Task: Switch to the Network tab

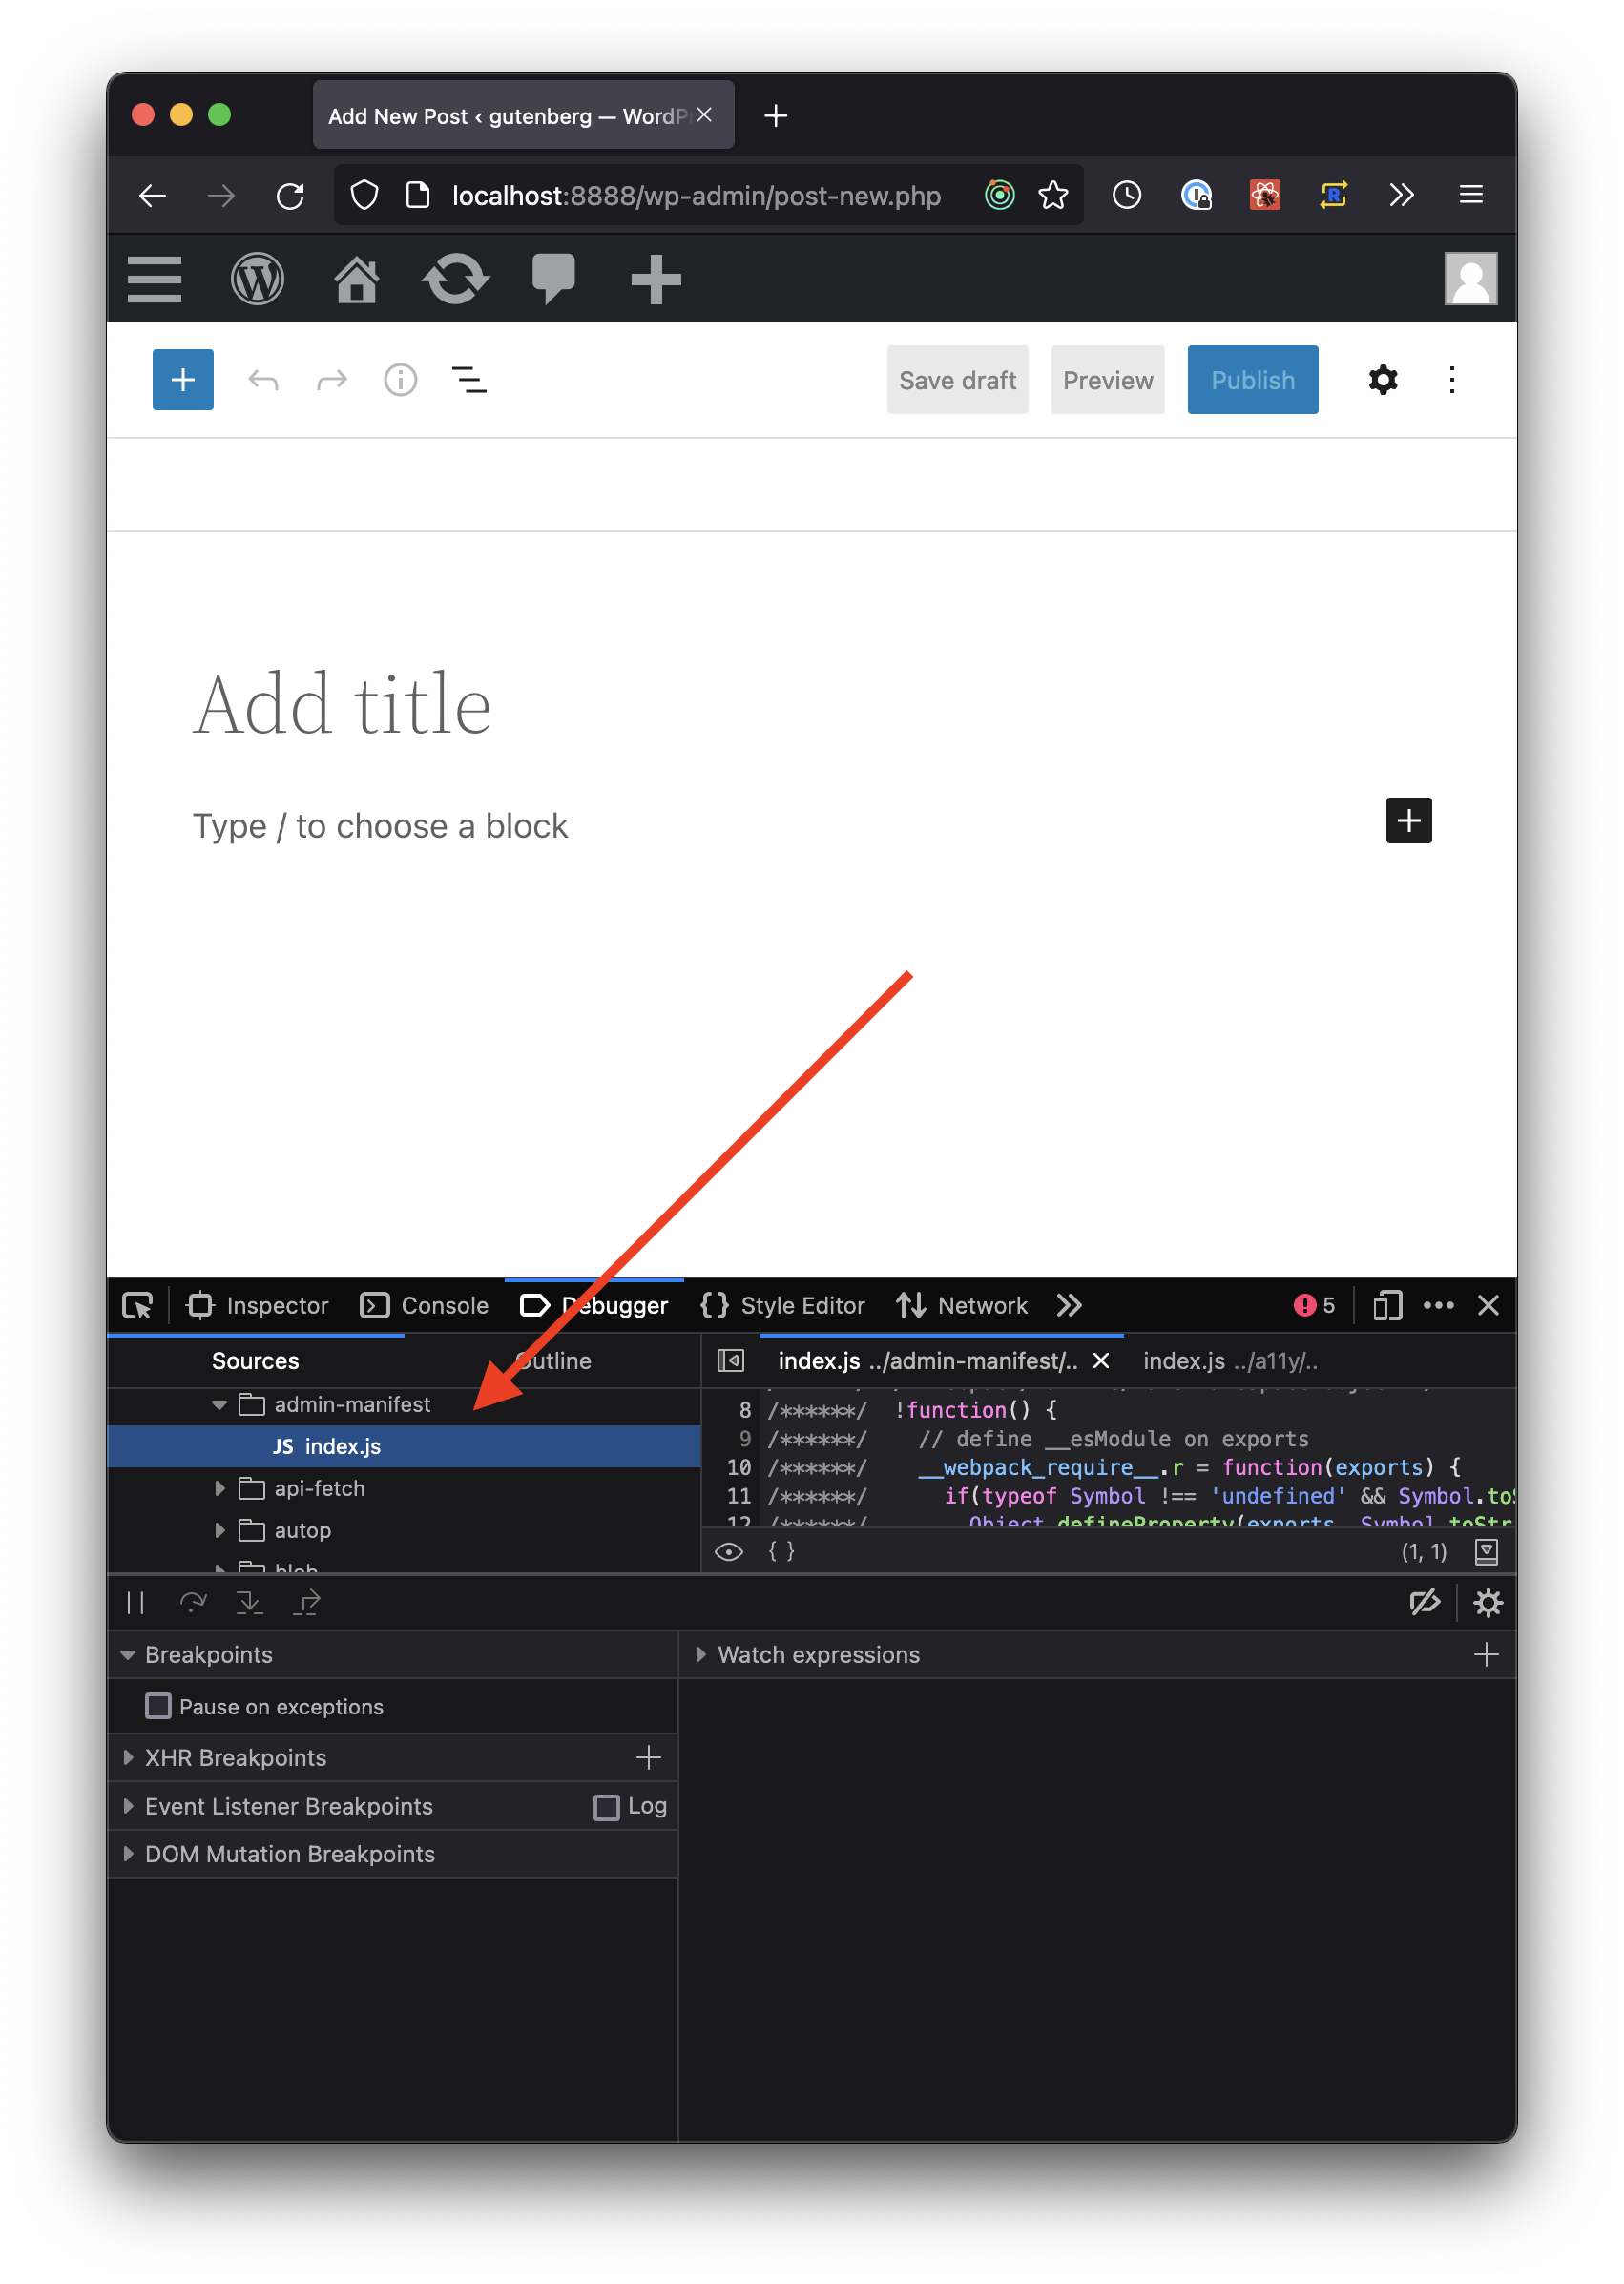Action: coord(962,1305)
